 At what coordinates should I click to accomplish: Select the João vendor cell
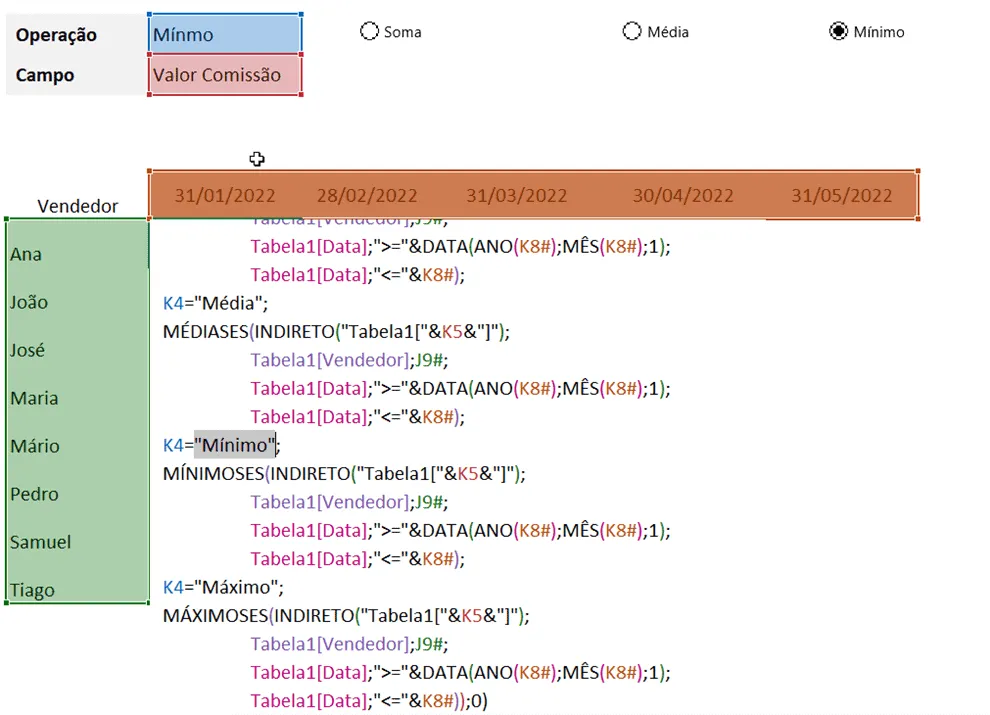coord(78,302)
